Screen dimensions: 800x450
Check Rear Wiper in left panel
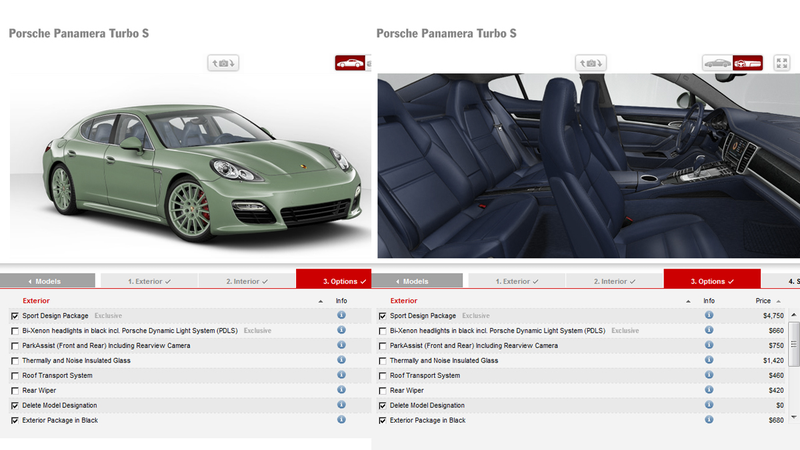click(x=15, y=391)
